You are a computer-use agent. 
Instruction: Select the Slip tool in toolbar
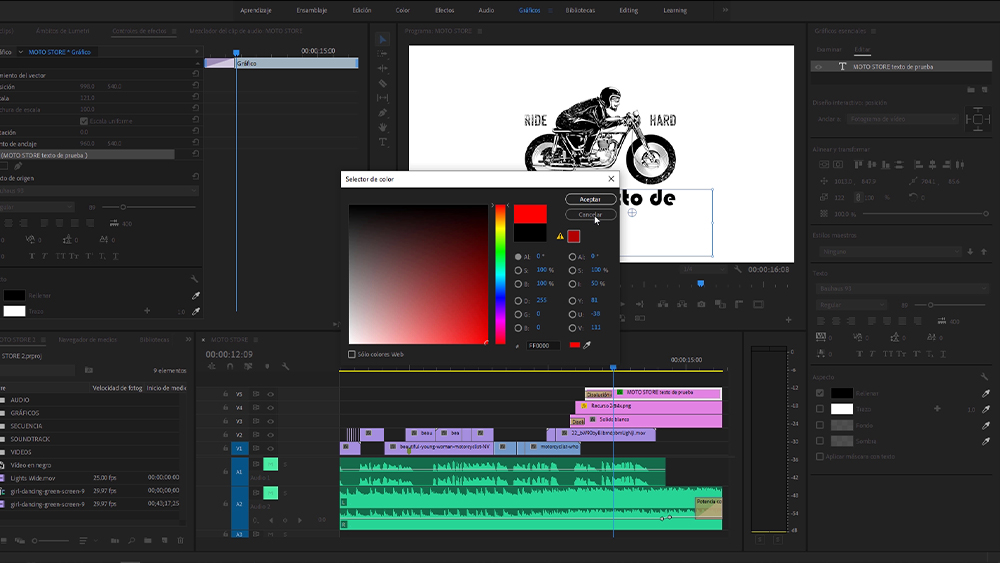coord(383,98)
